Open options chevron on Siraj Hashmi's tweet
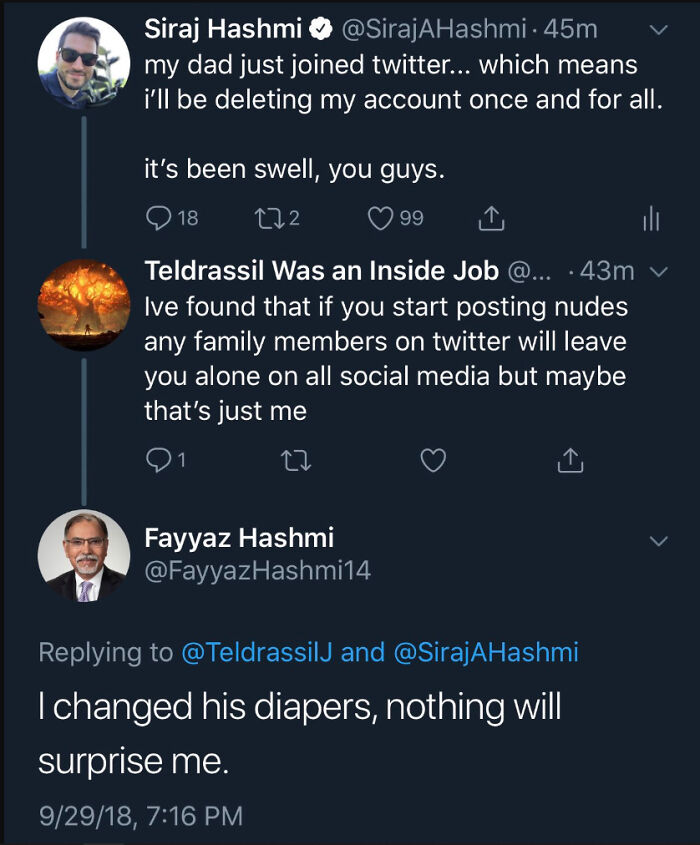Screen dimensions: 700x845 658,31
